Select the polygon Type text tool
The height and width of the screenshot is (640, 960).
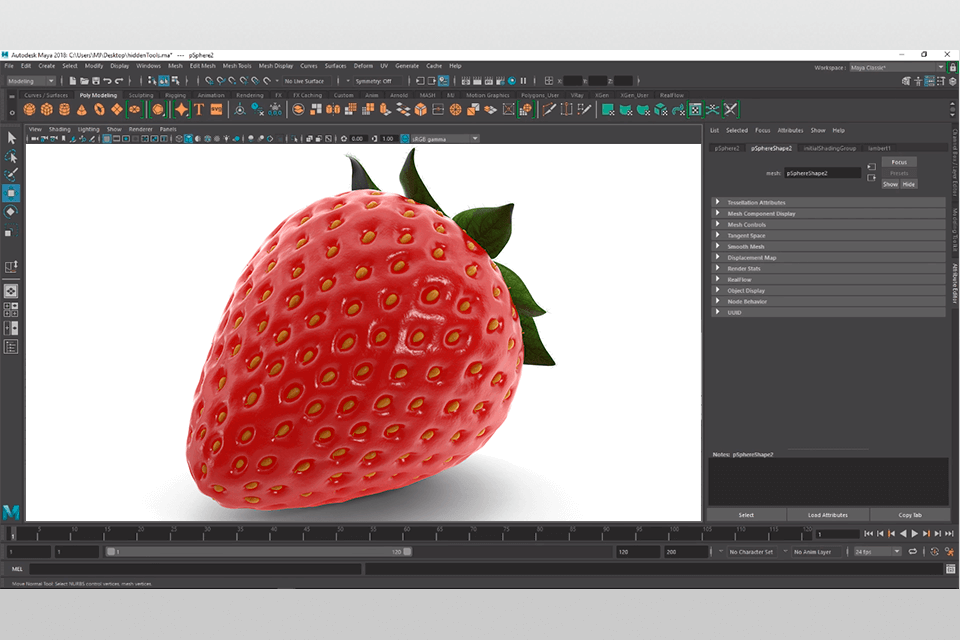199,110
